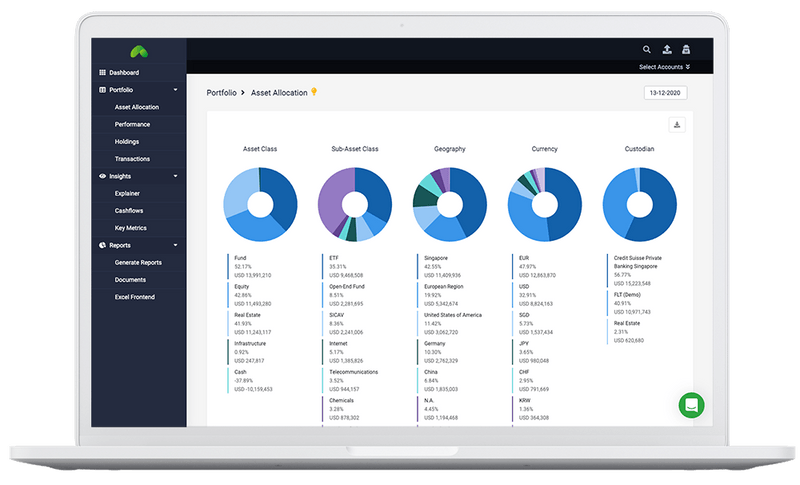Open the Select Accounts dropdown
The image size is (800, 485).
pyautogui.click(x=664, y=67)
